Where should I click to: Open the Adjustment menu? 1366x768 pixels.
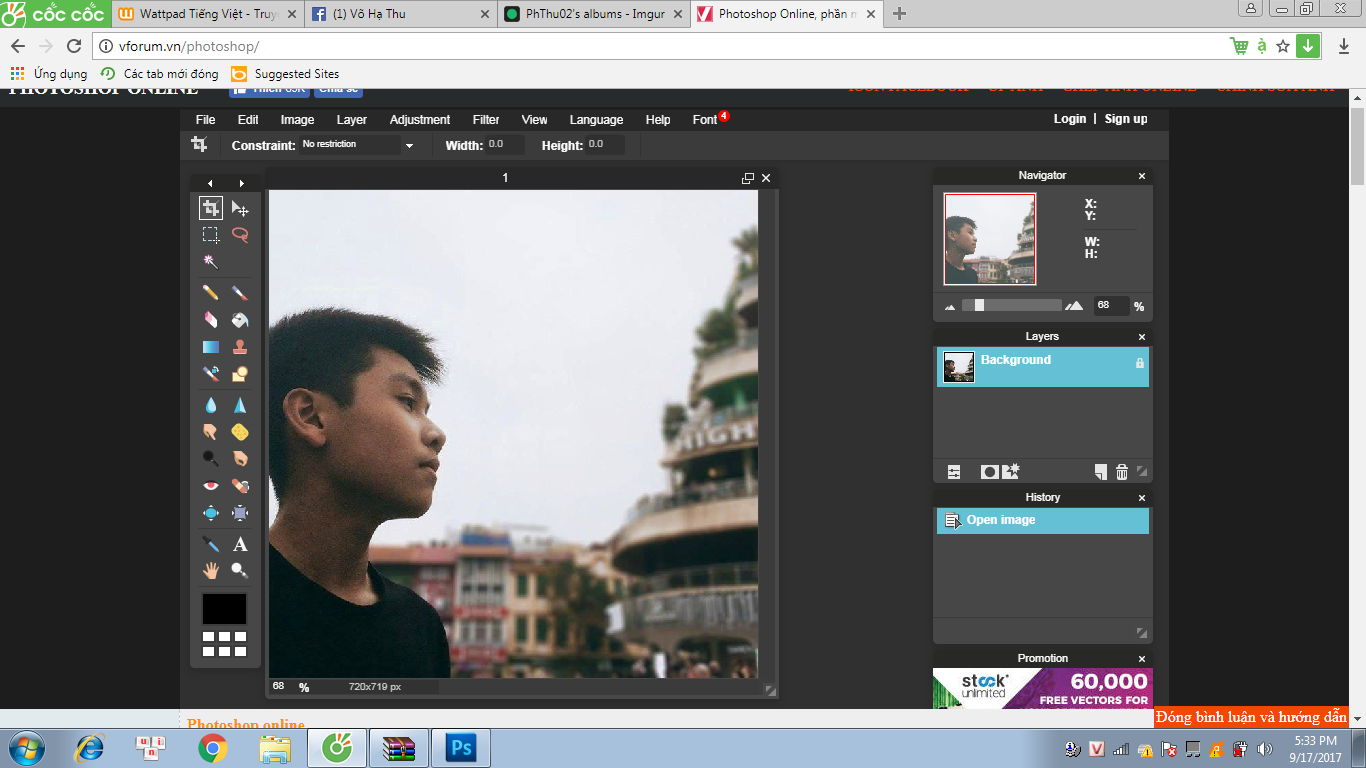420,120
